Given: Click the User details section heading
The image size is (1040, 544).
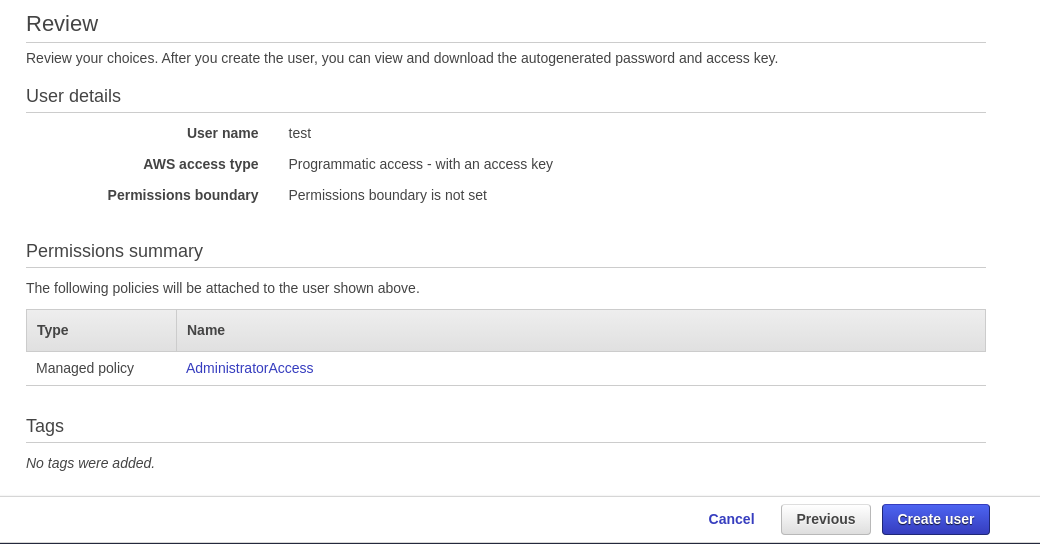Looking at the screenshot, I should [x=73, y=96].
